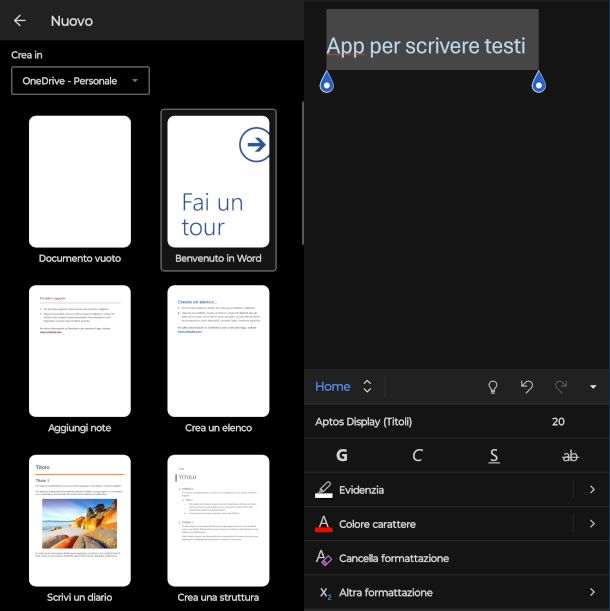The image size is (610, 611).
Task: Toggle strikethrough with the ab button
Action: (570, 455)
